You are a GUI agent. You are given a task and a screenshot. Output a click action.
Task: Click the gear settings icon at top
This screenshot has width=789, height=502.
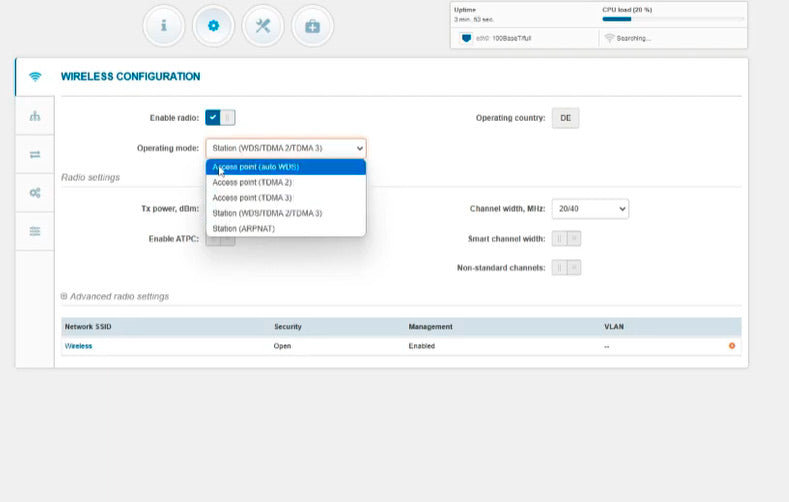[x=213, y=26]
